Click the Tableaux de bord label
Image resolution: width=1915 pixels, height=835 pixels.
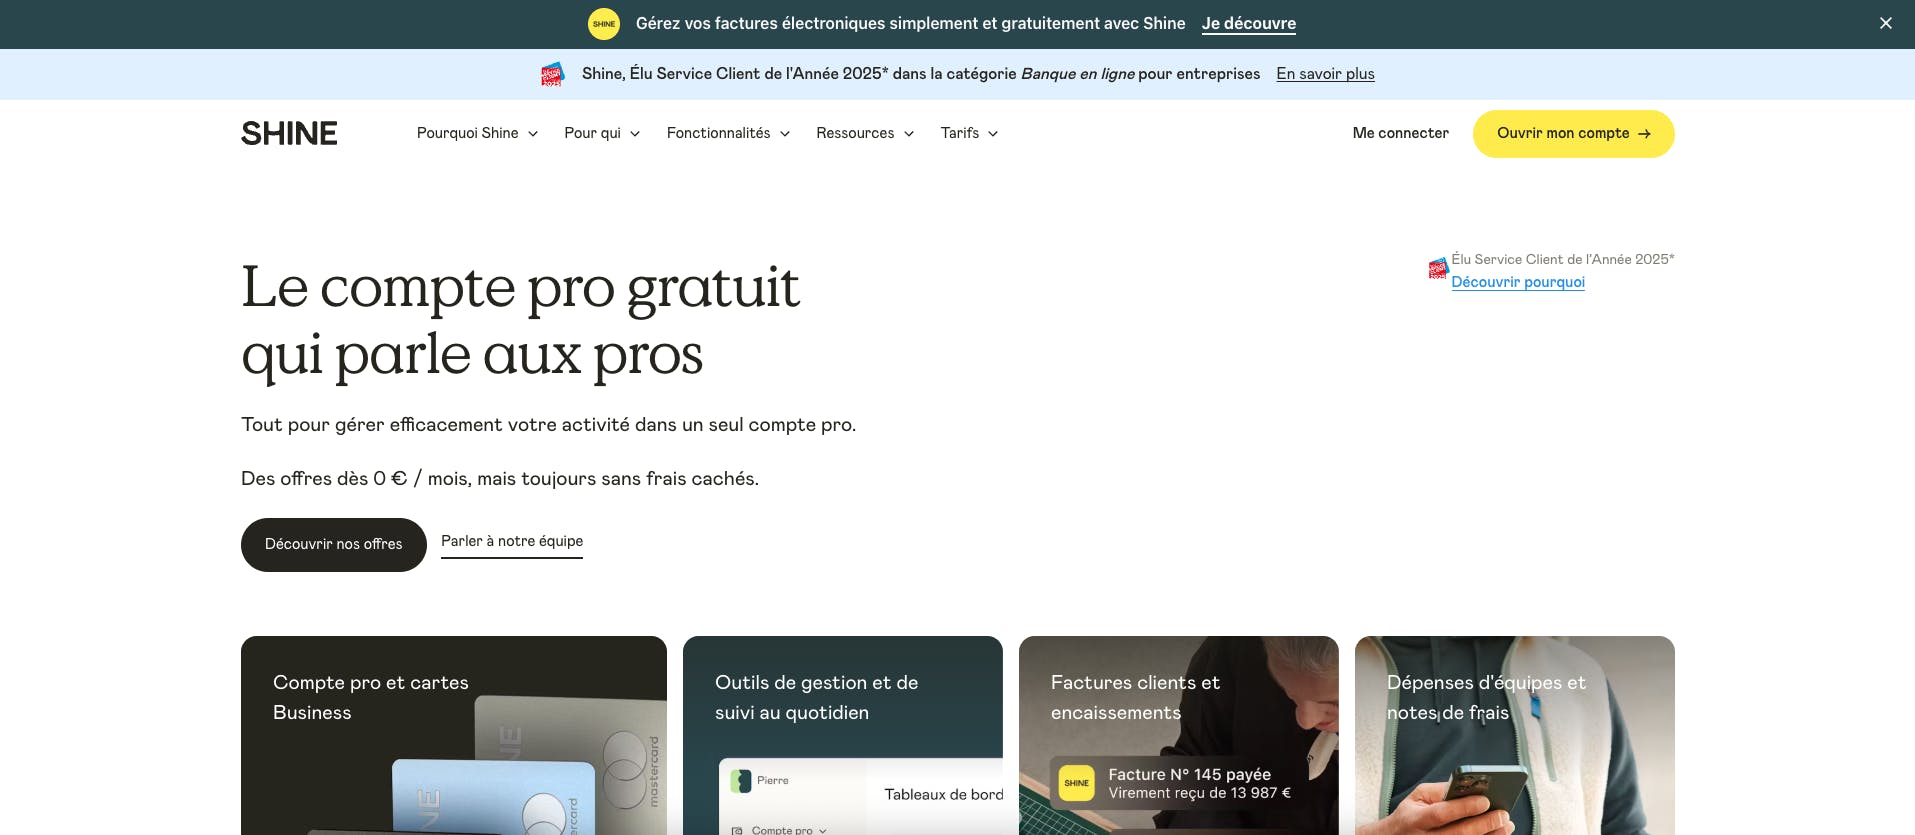pos(943,795)
